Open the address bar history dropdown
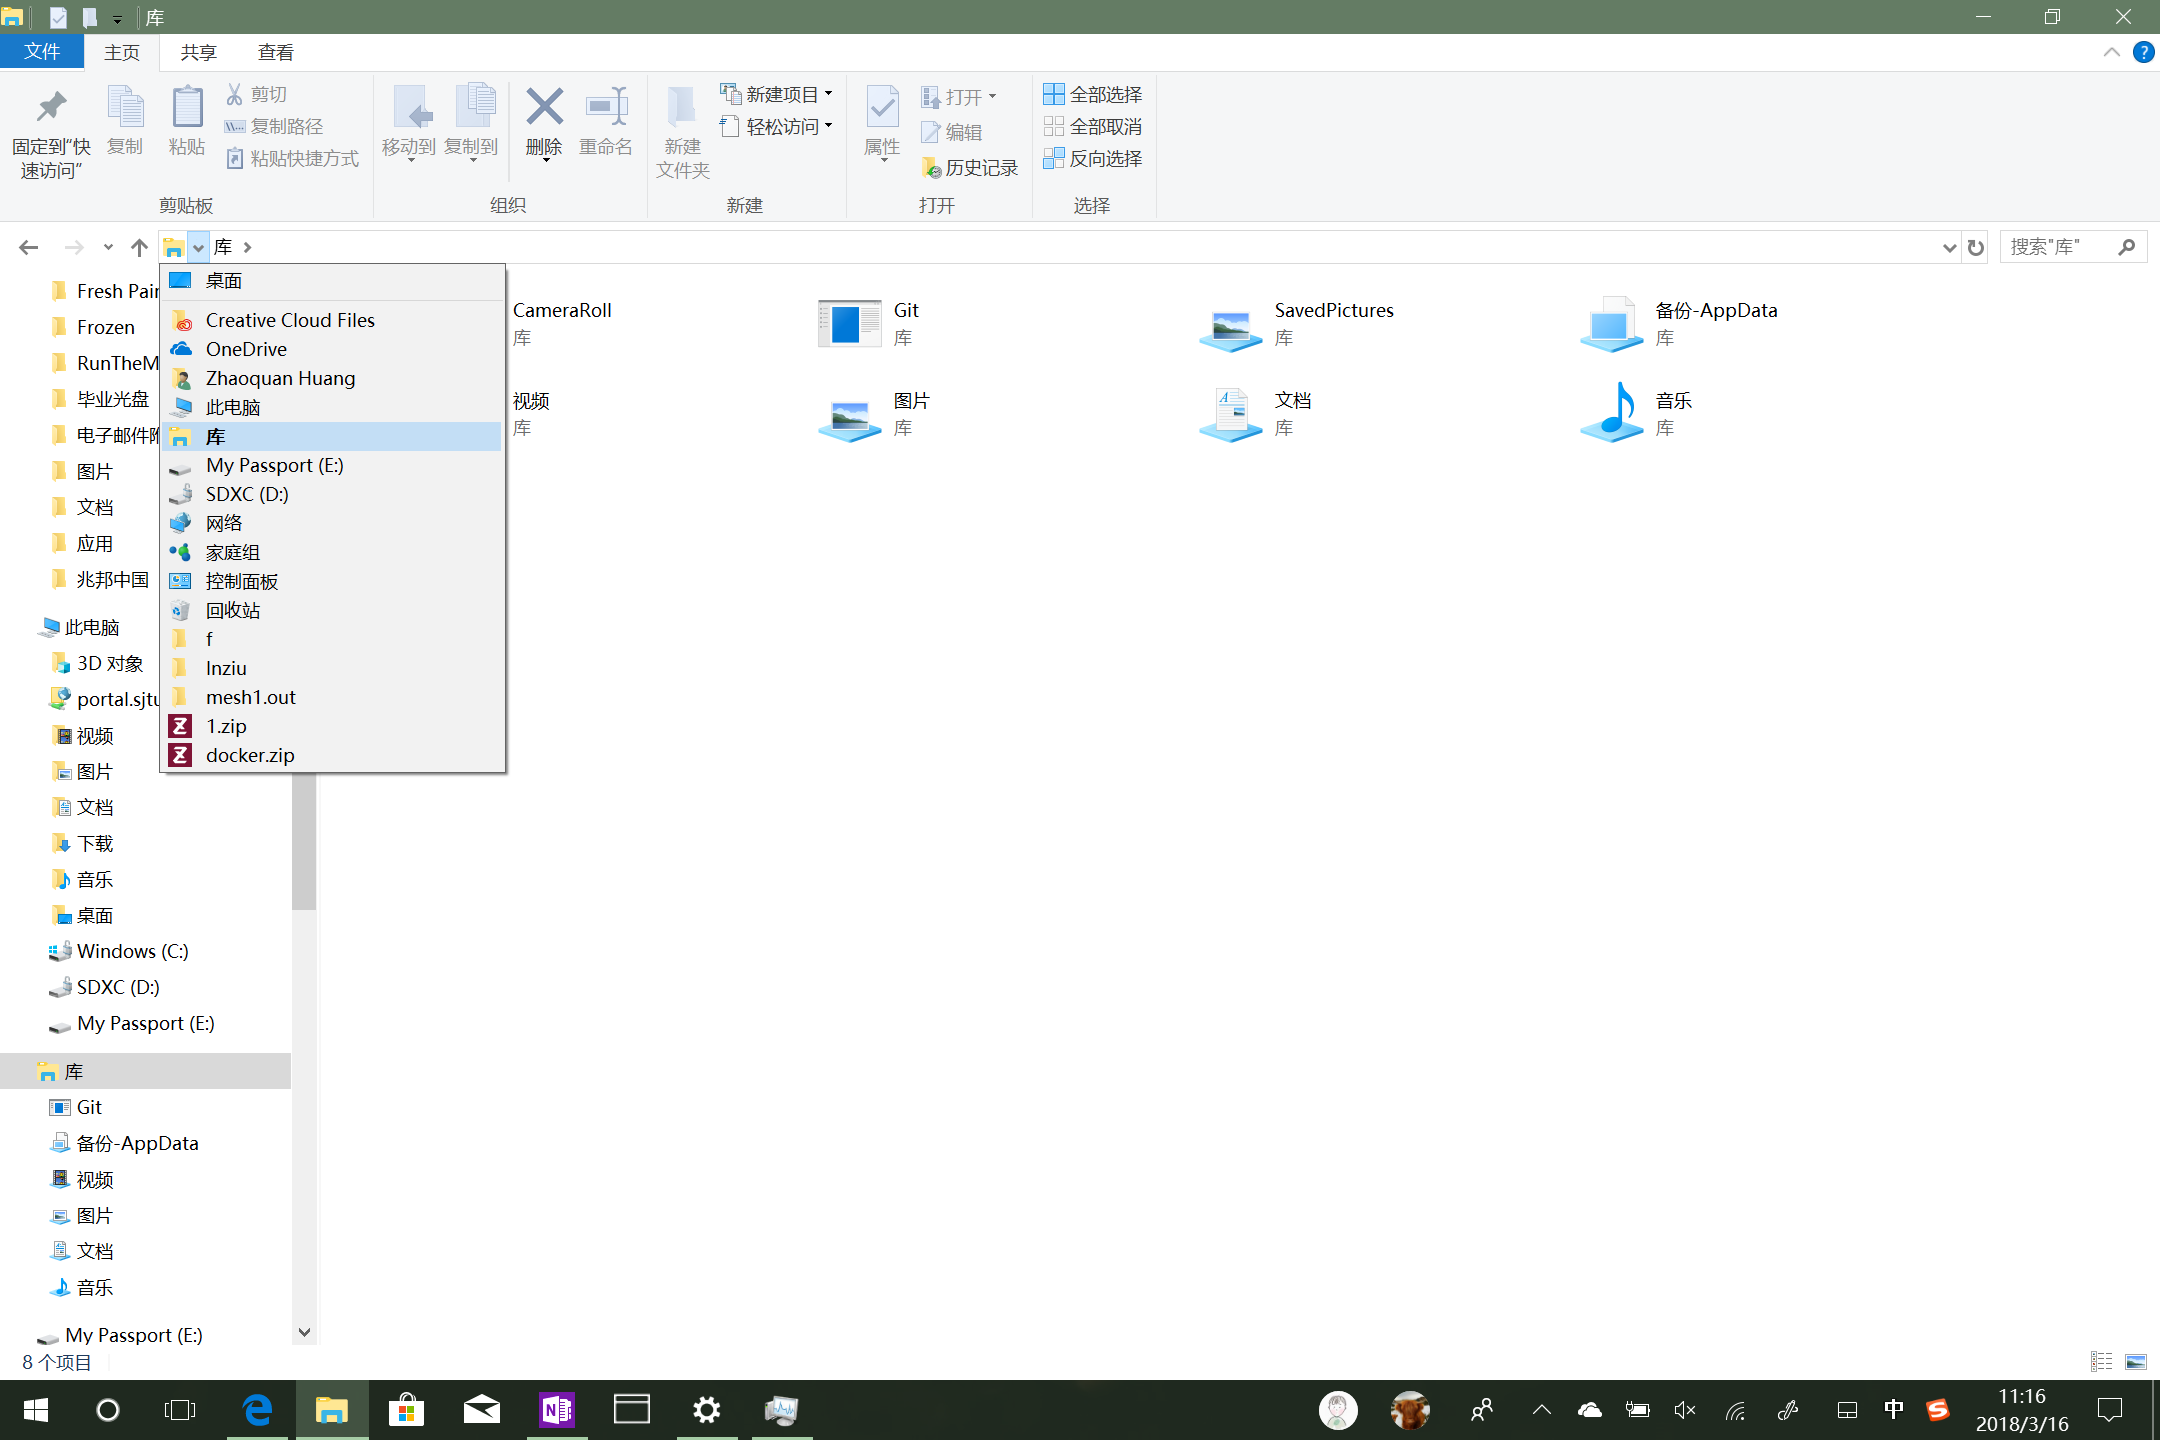Screen dimensions: 2160x1440 pos(1948,247)
